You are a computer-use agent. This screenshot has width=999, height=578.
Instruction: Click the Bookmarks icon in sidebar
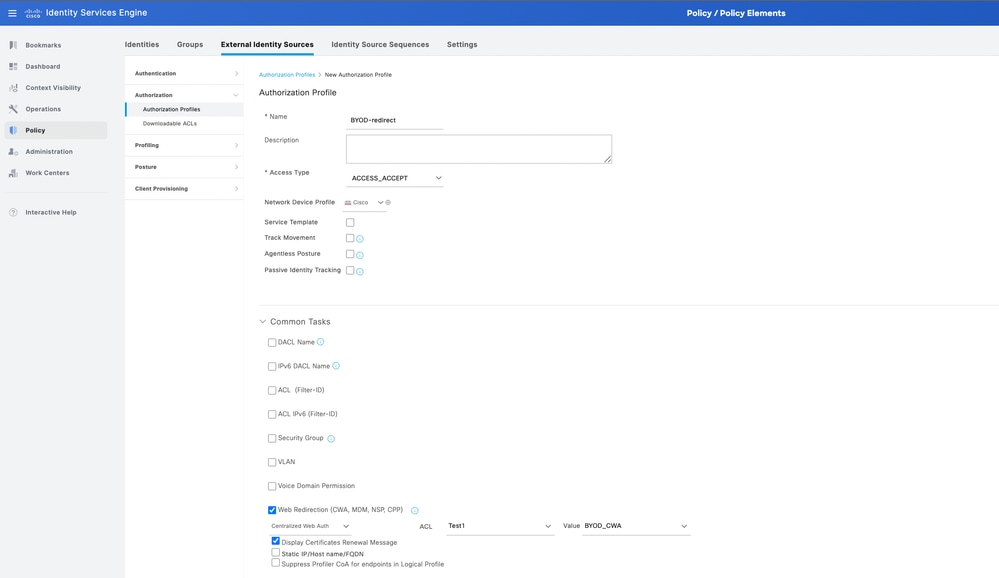(x=13, y=45)
